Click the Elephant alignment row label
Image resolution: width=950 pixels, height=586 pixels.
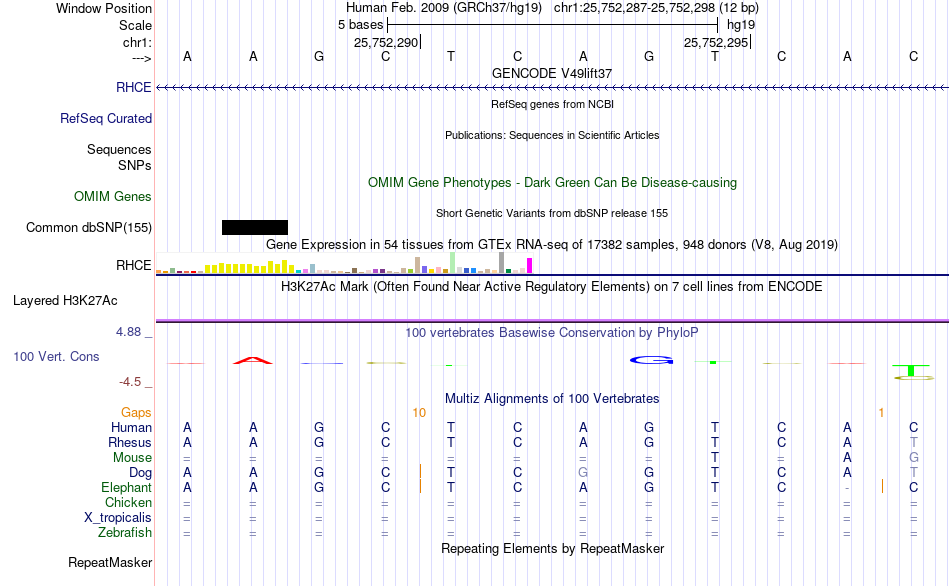[x=127, y=488]
